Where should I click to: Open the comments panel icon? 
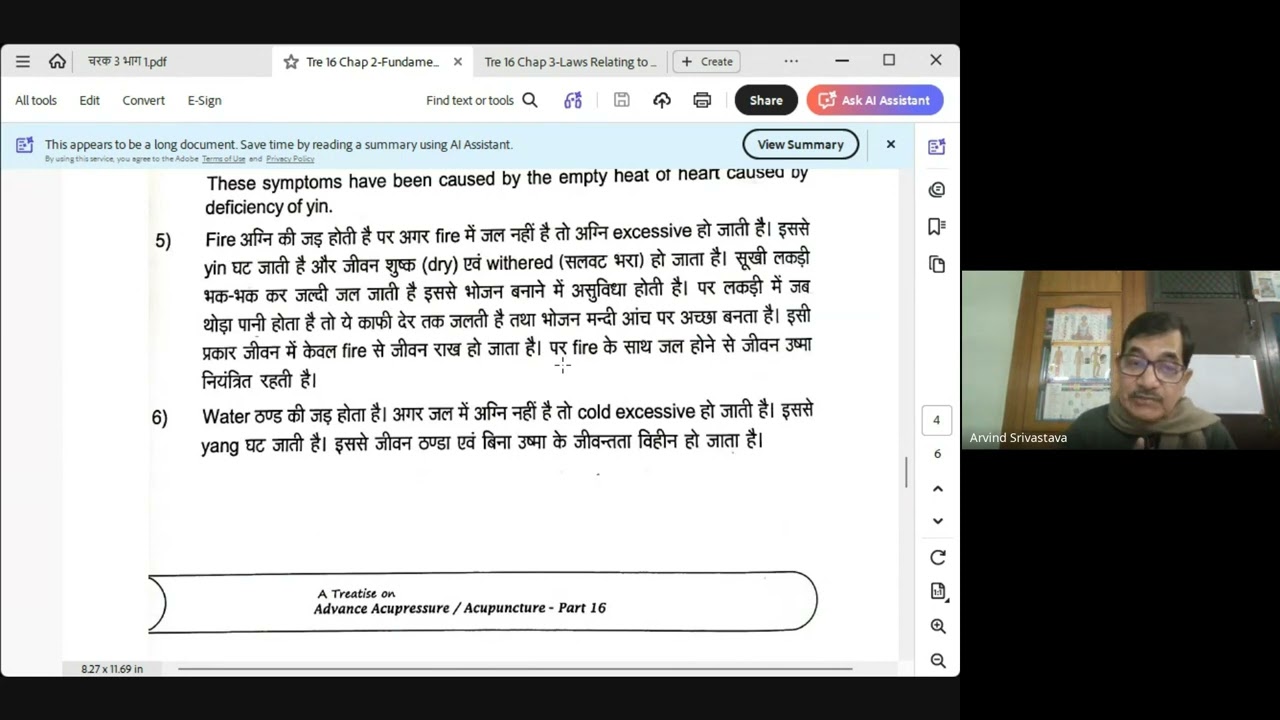(x=937, y=190)
